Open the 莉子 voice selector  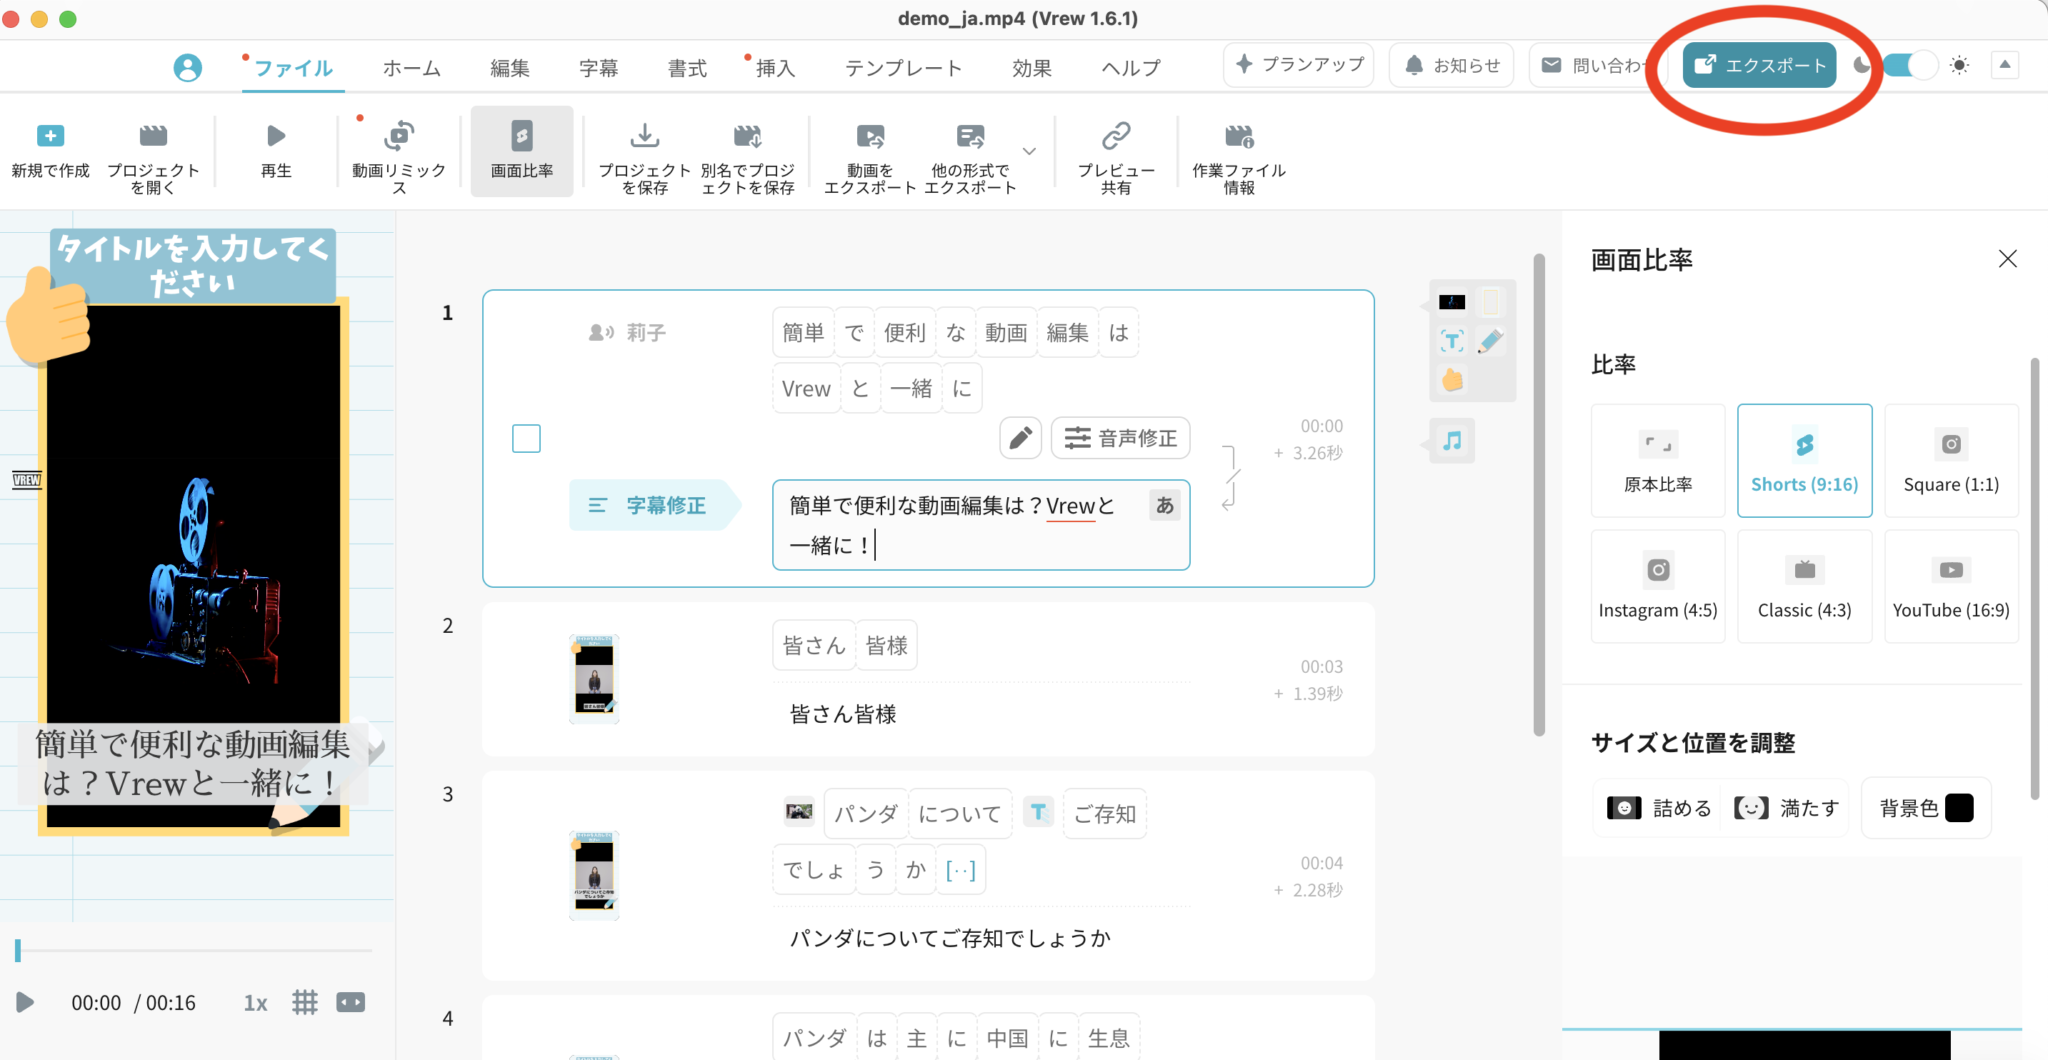click(x=628, y=332)
